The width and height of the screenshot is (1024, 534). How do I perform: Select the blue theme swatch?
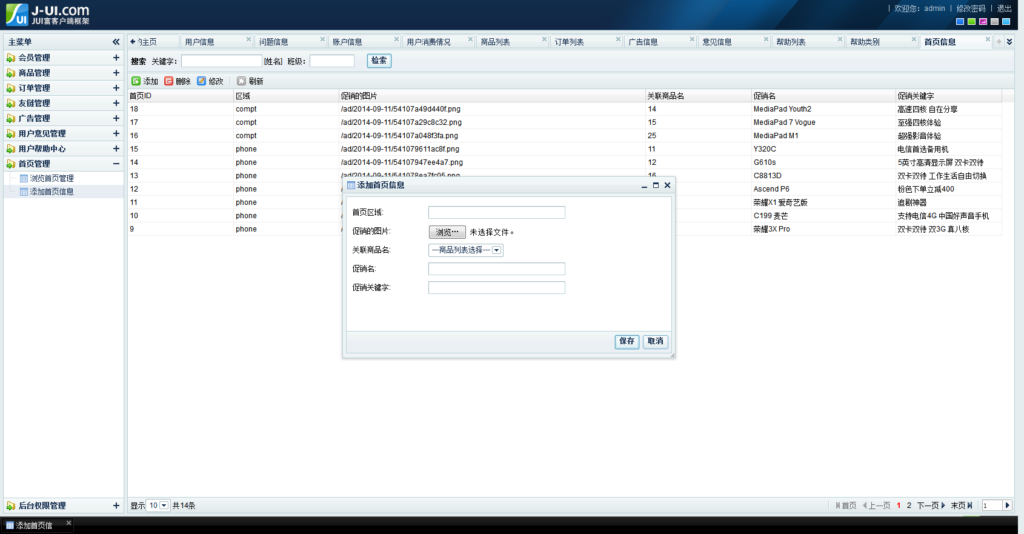tap(959, 22)
